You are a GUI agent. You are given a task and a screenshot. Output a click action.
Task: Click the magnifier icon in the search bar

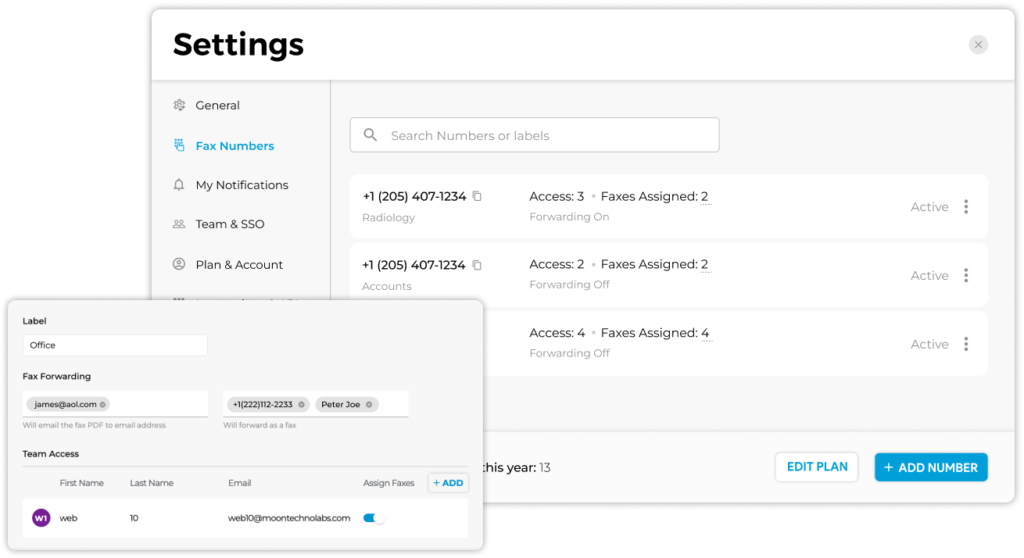pyautogui.click(x=370, y=135)
